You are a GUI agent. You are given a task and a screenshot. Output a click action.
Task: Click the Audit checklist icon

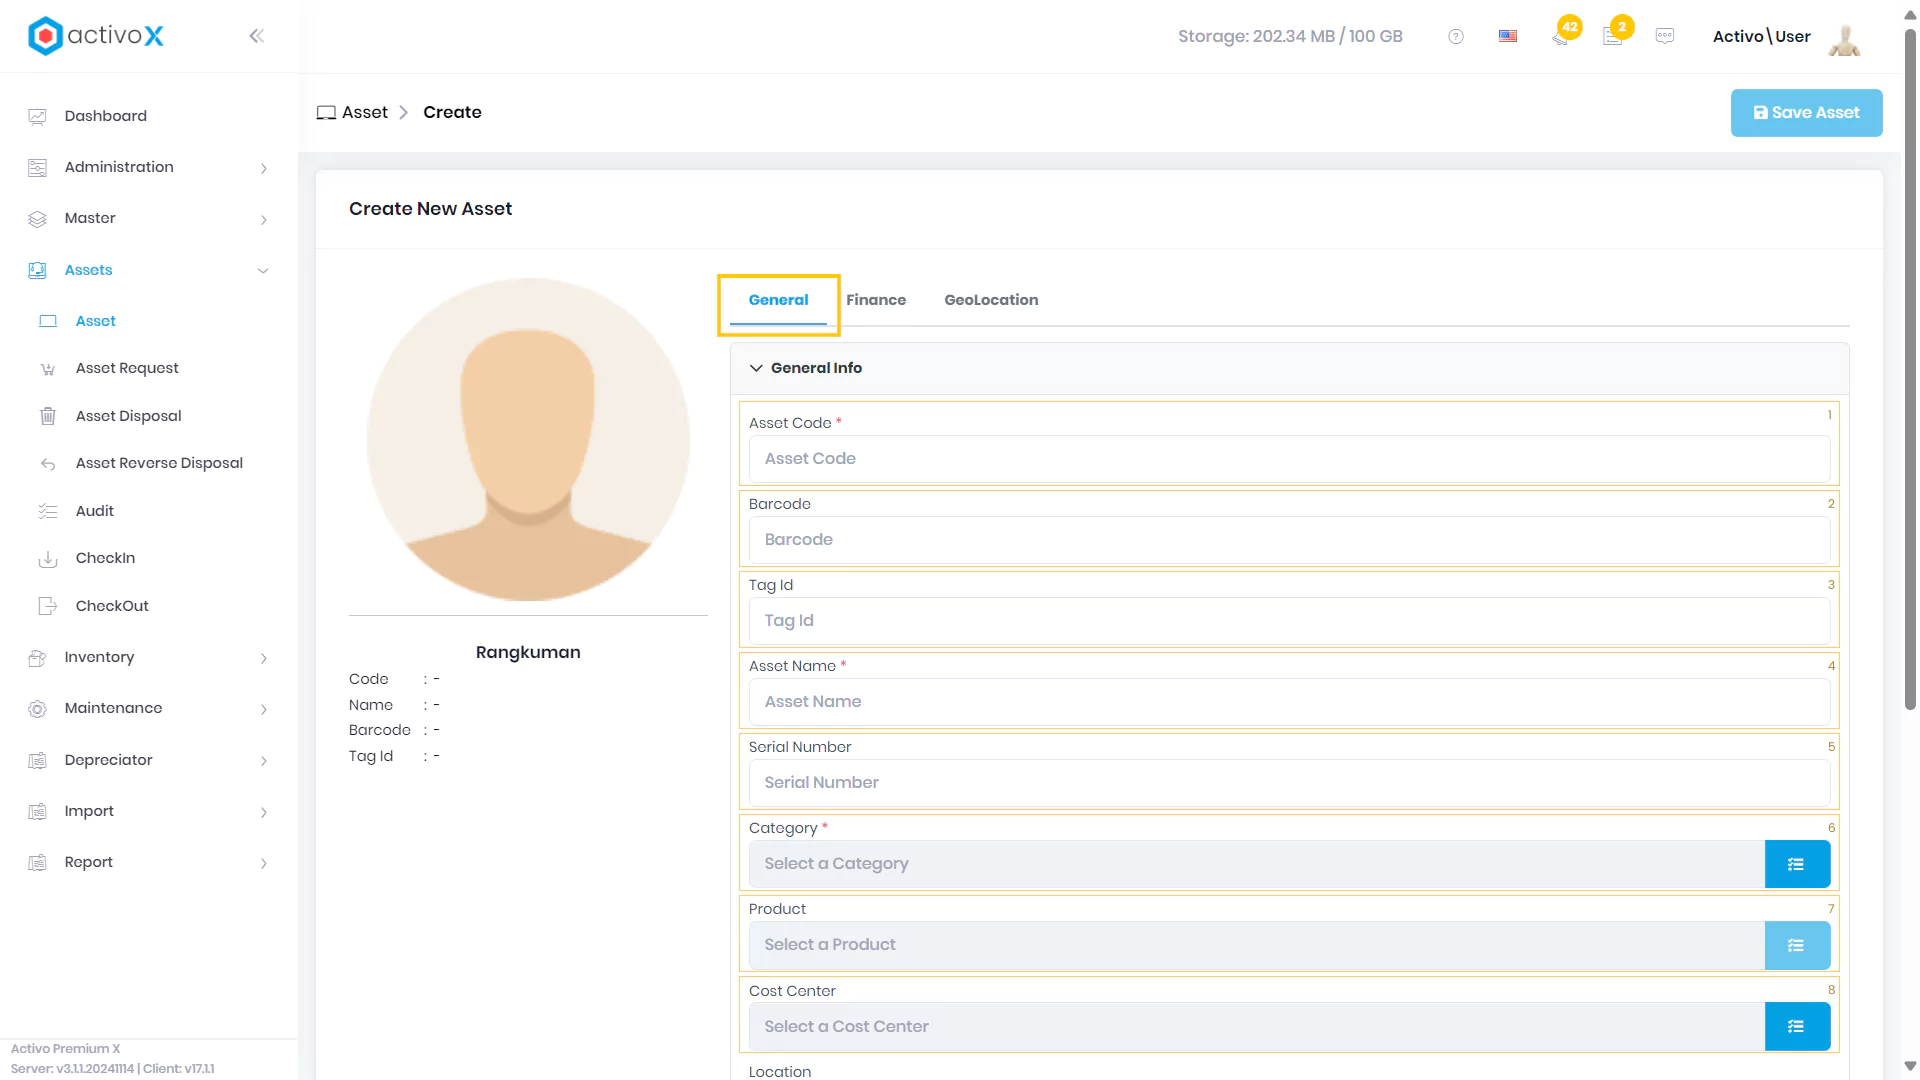47,511
